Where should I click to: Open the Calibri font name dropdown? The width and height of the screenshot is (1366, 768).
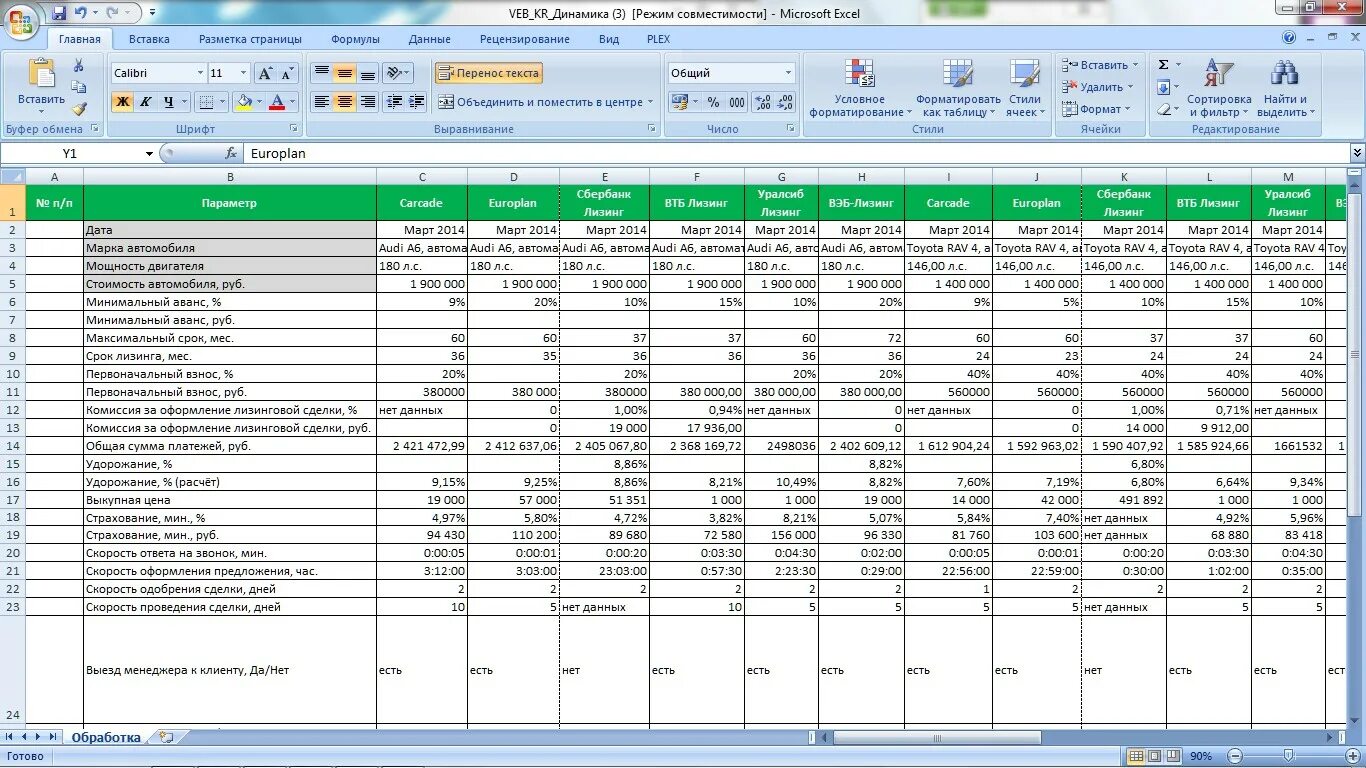(199, 73)
